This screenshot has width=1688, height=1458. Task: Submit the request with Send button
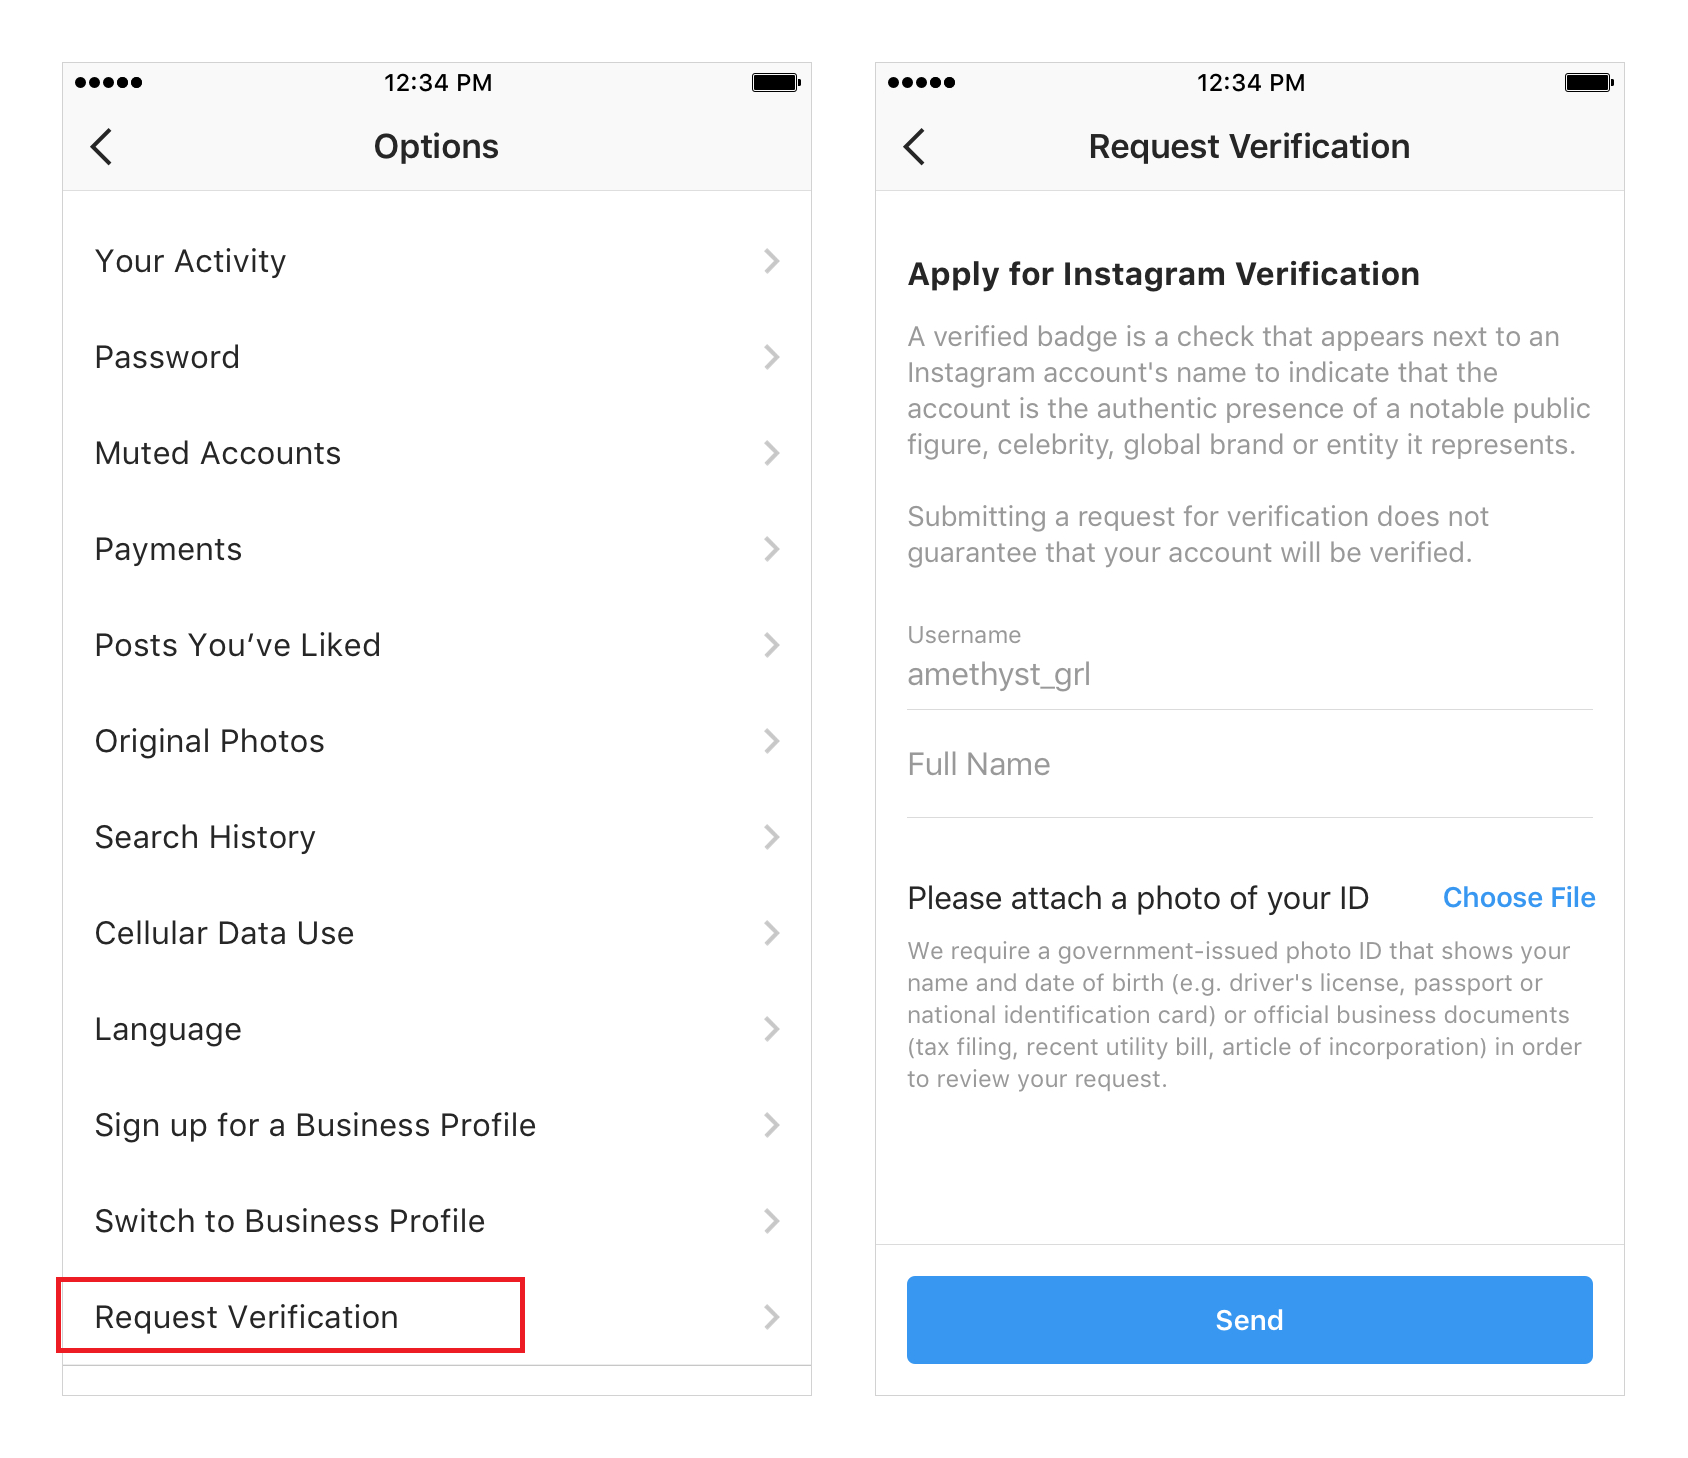click(x=1249, y=1320)
